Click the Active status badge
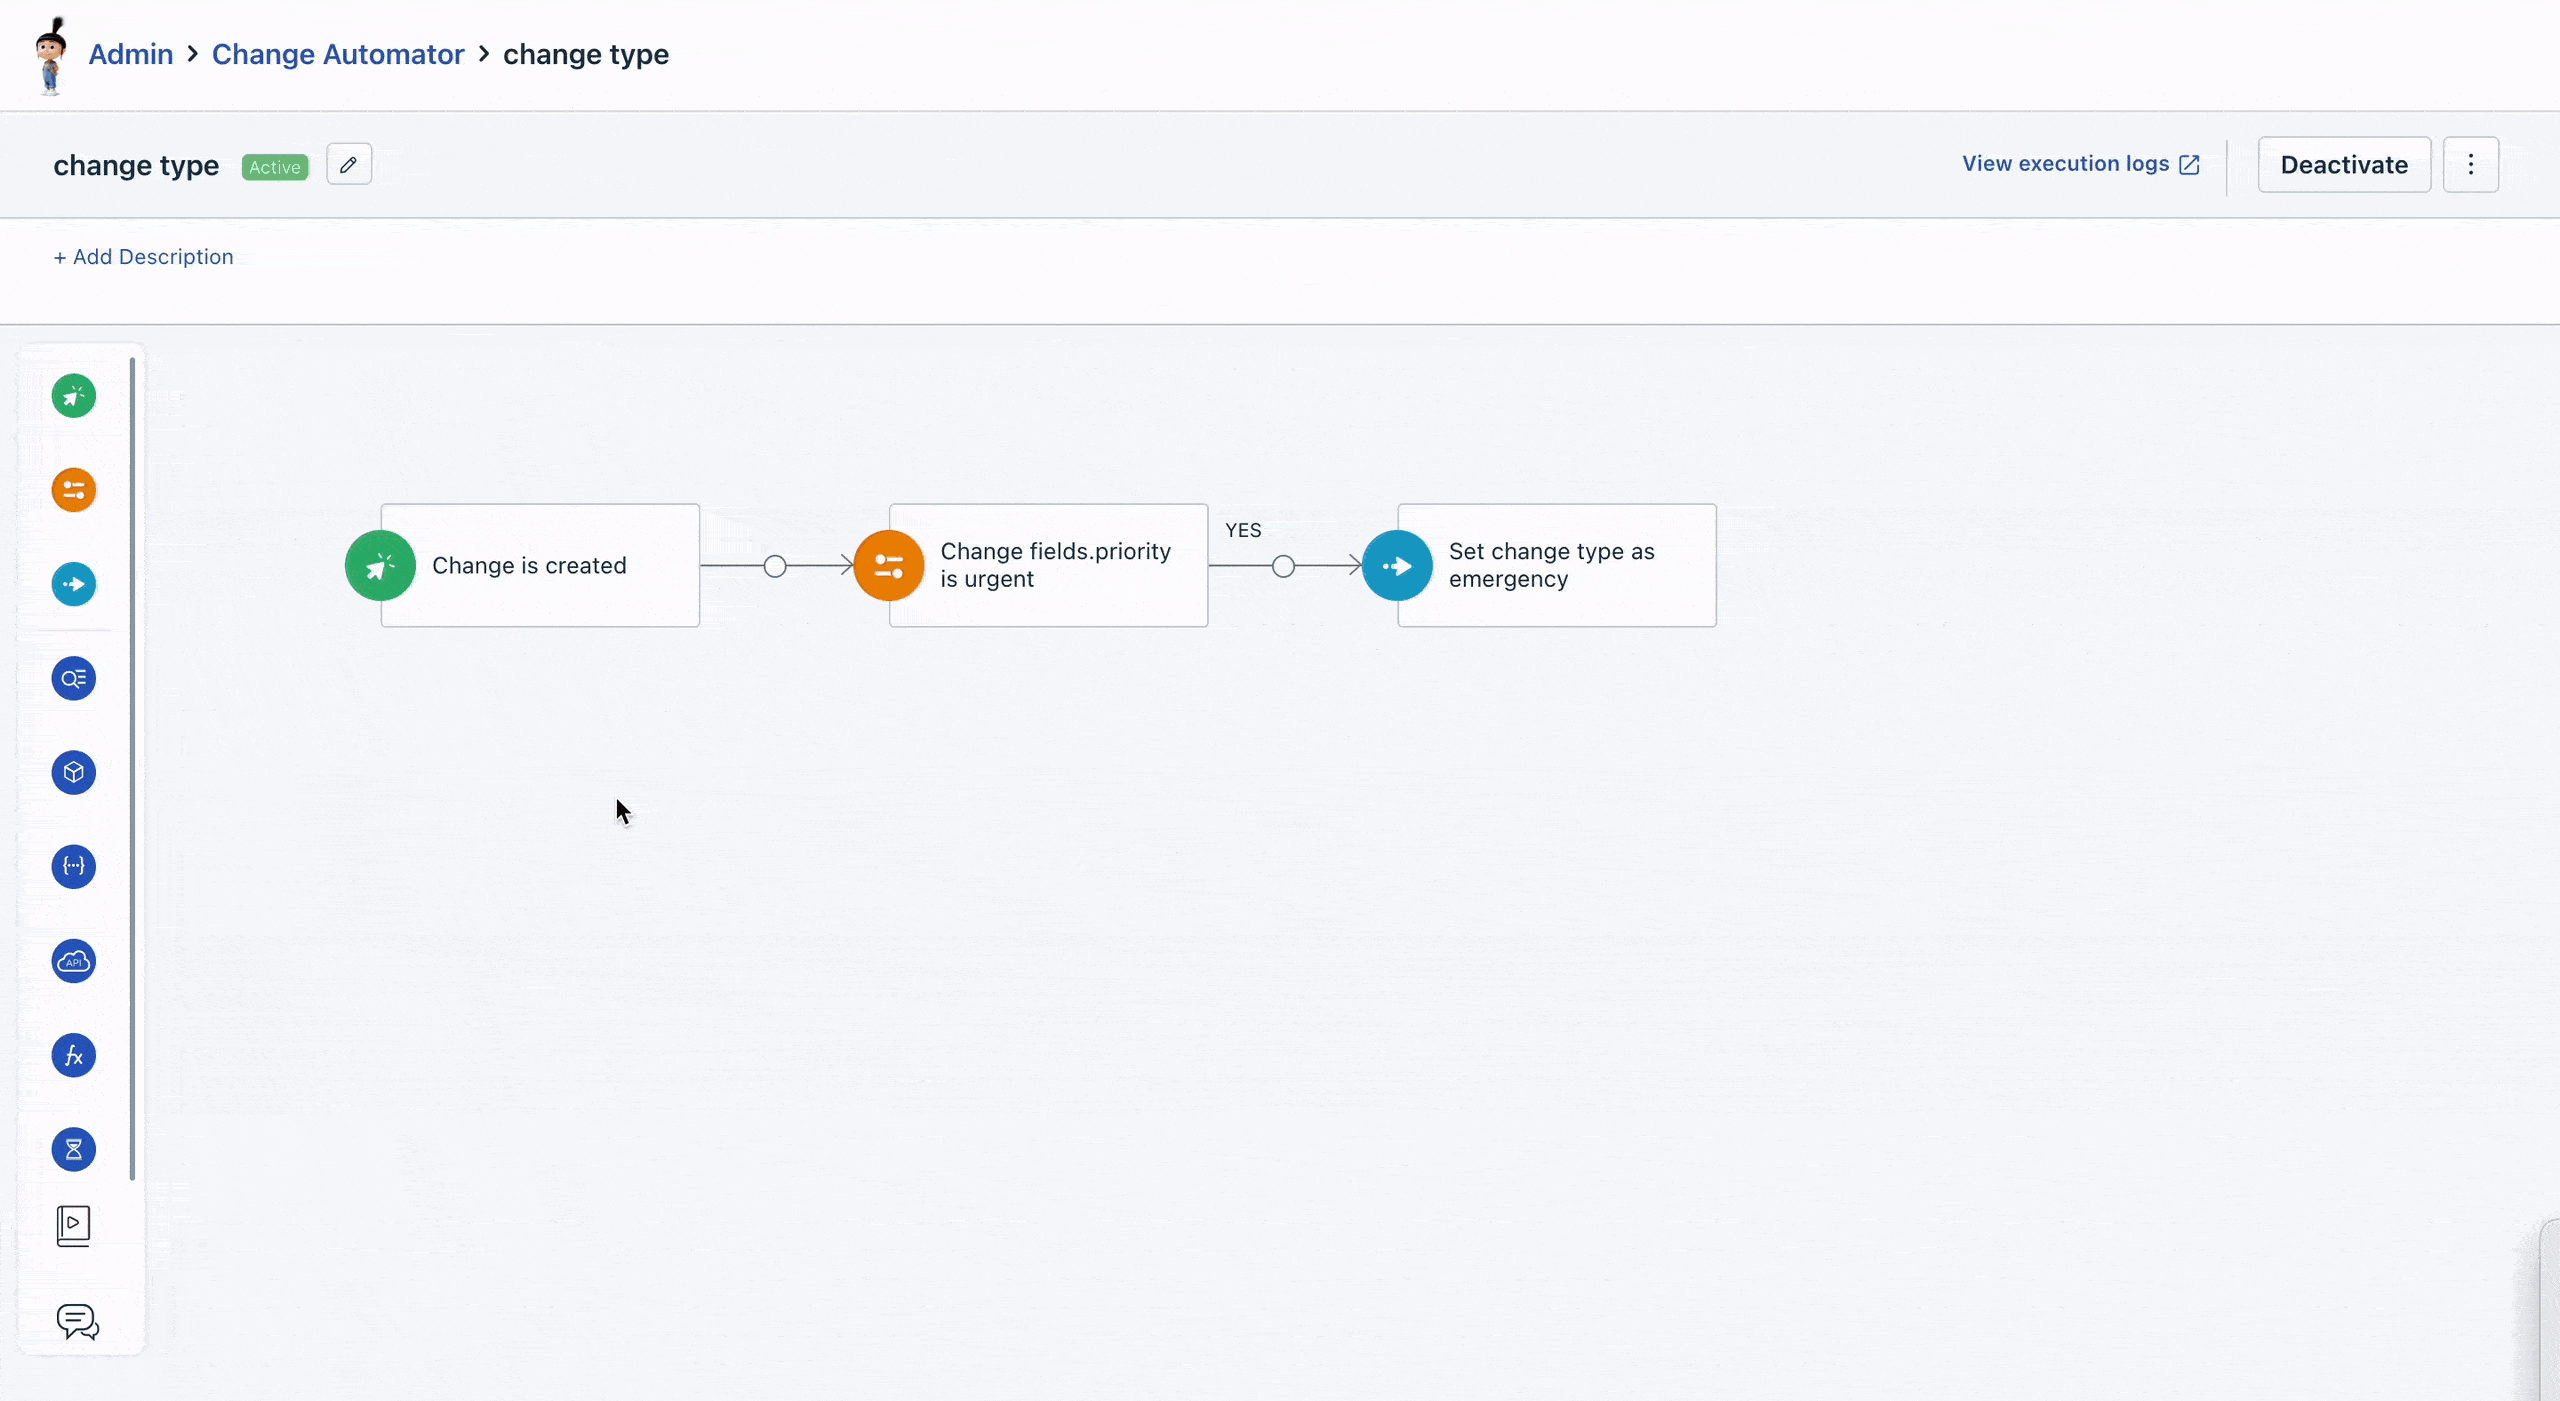 tap(275, 167)
